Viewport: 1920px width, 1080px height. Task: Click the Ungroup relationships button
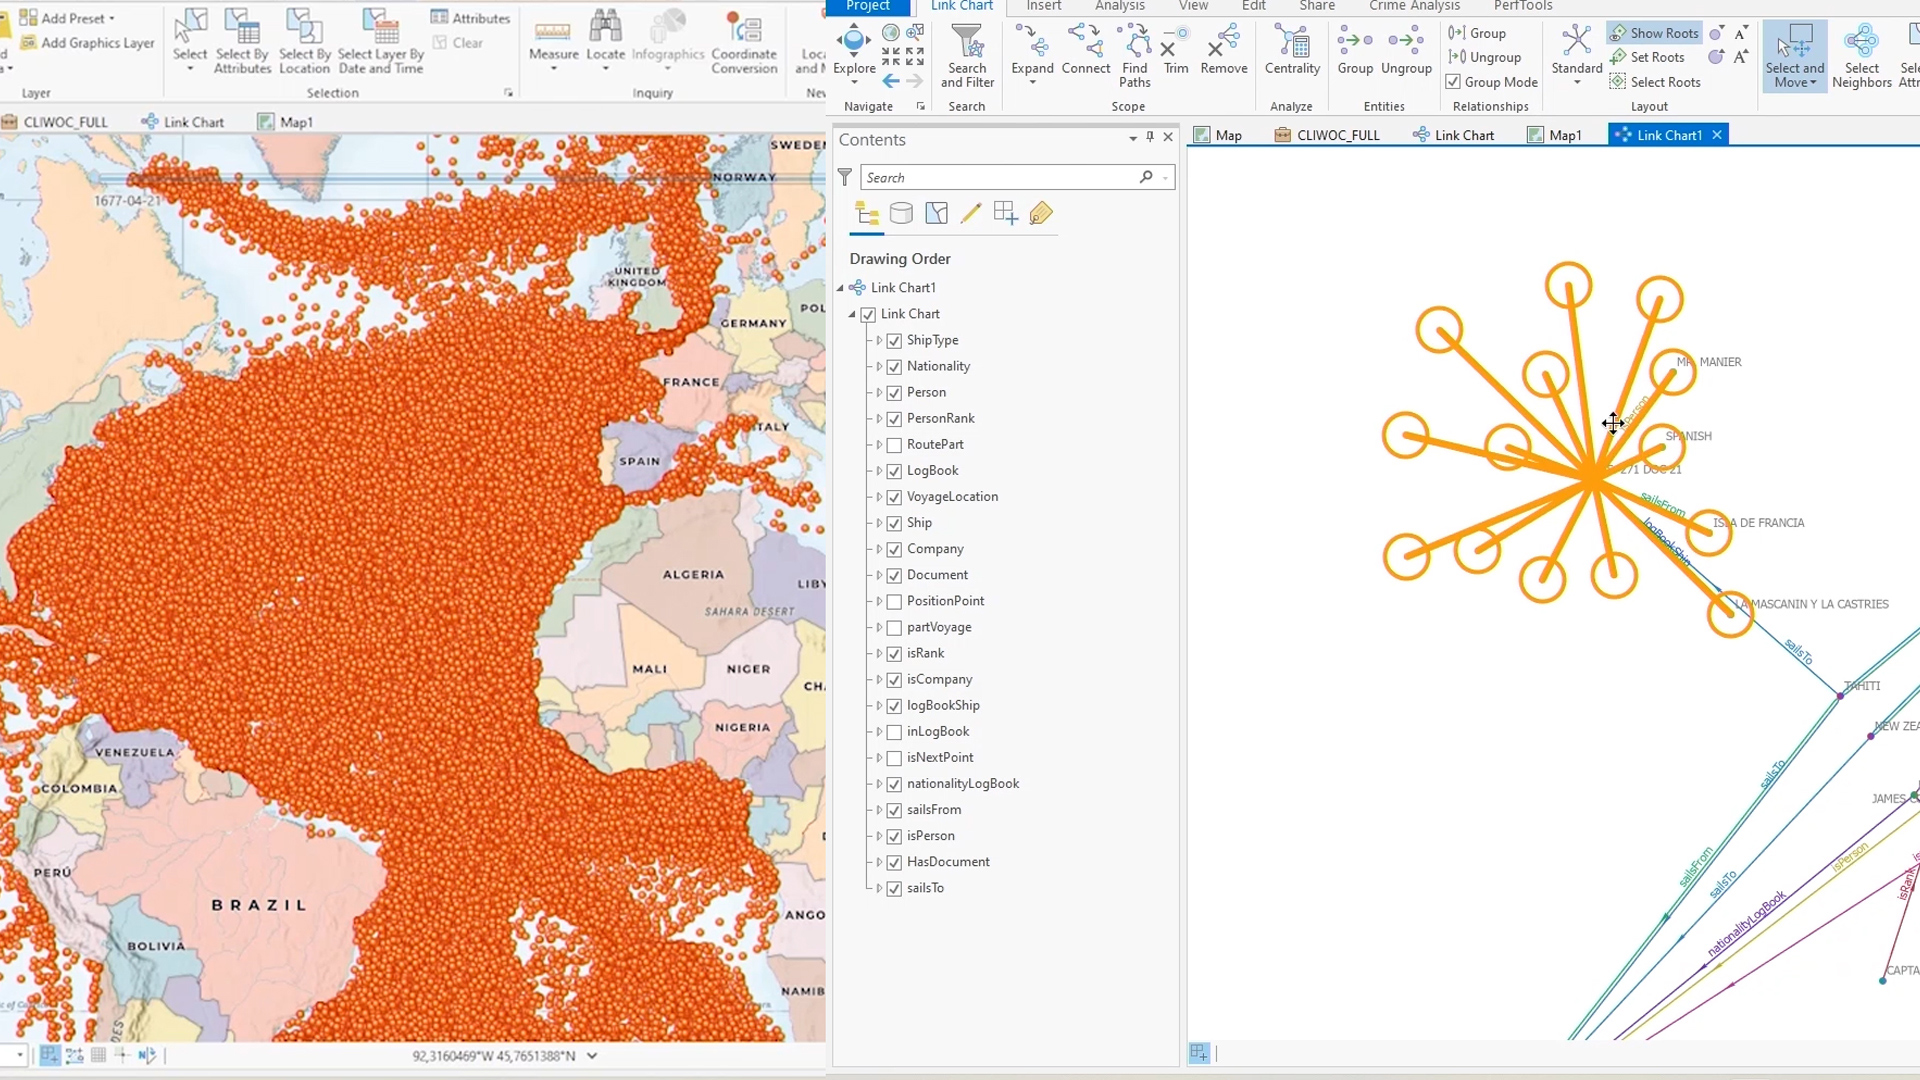(x=1485, y=57)
